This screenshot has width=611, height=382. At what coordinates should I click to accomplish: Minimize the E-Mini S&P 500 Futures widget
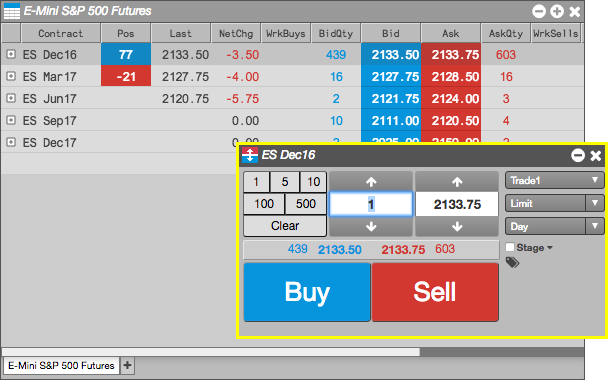tap(539, 11)
